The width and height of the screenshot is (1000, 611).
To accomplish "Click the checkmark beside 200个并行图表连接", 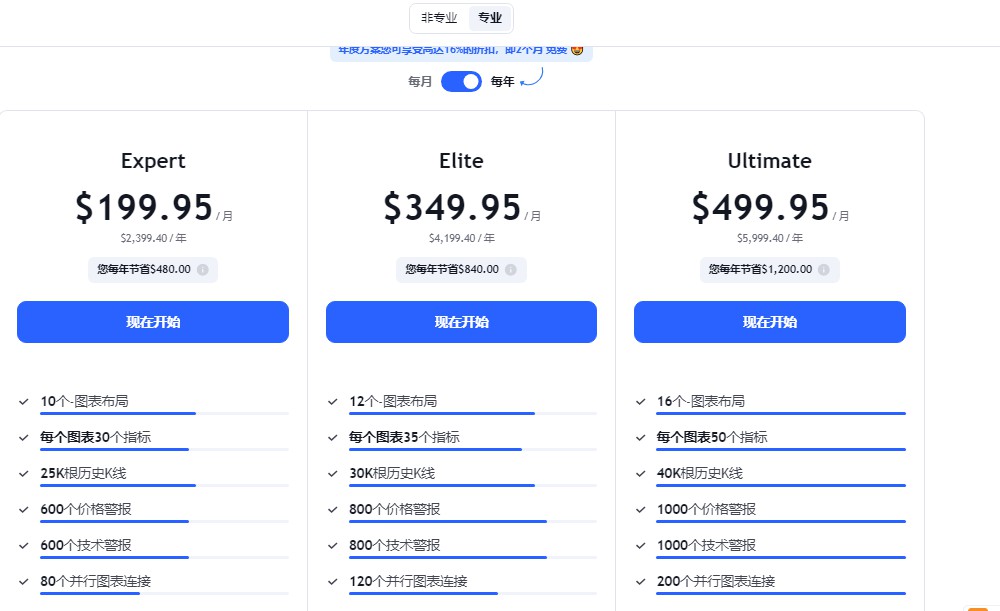I will pyautogui.click(x=640, y=580).
